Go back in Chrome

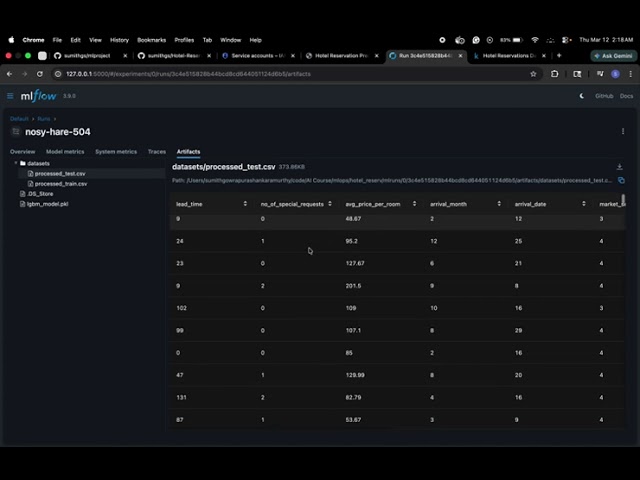[9, 74]
